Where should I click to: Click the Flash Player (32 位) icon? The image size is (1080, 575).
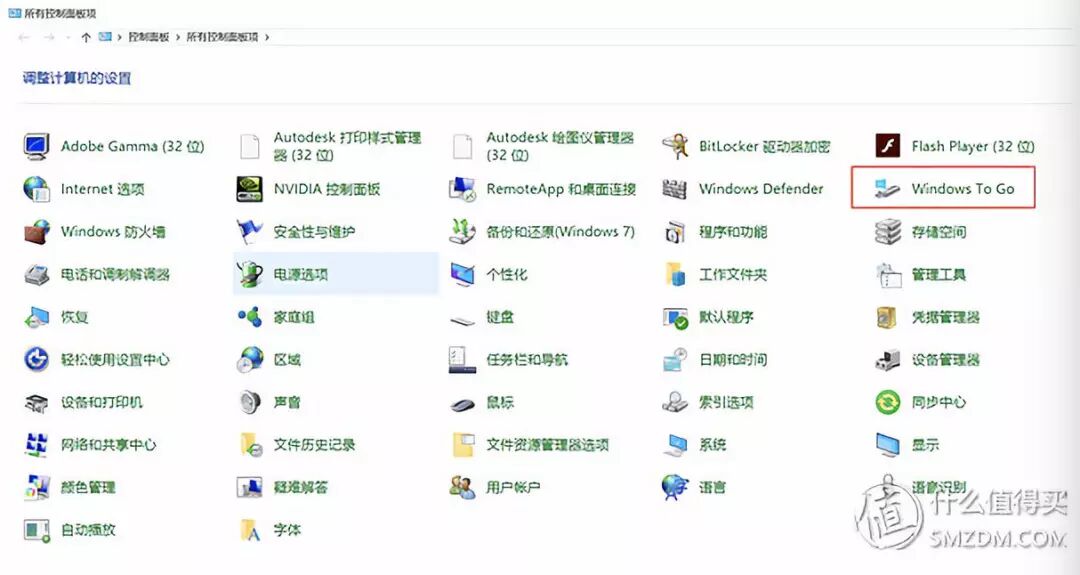click(x=888, y=146)
